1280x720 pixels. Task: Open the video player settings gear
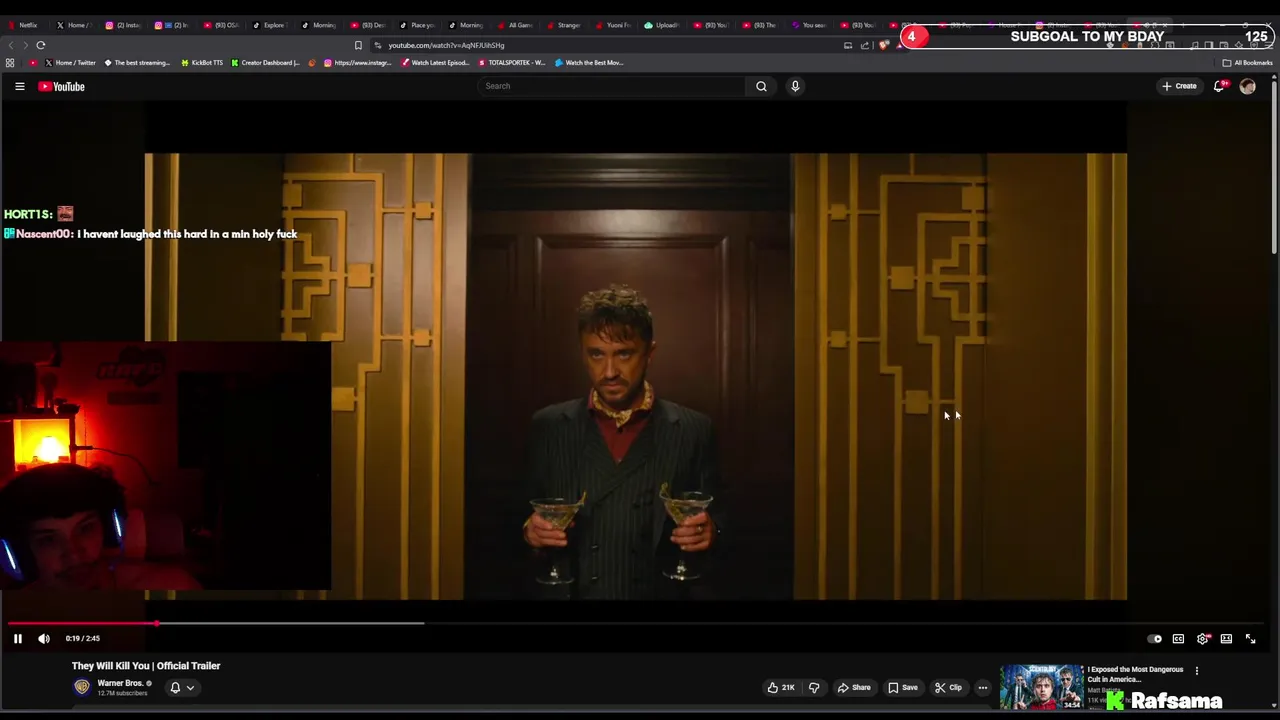tap(1203, 639)
